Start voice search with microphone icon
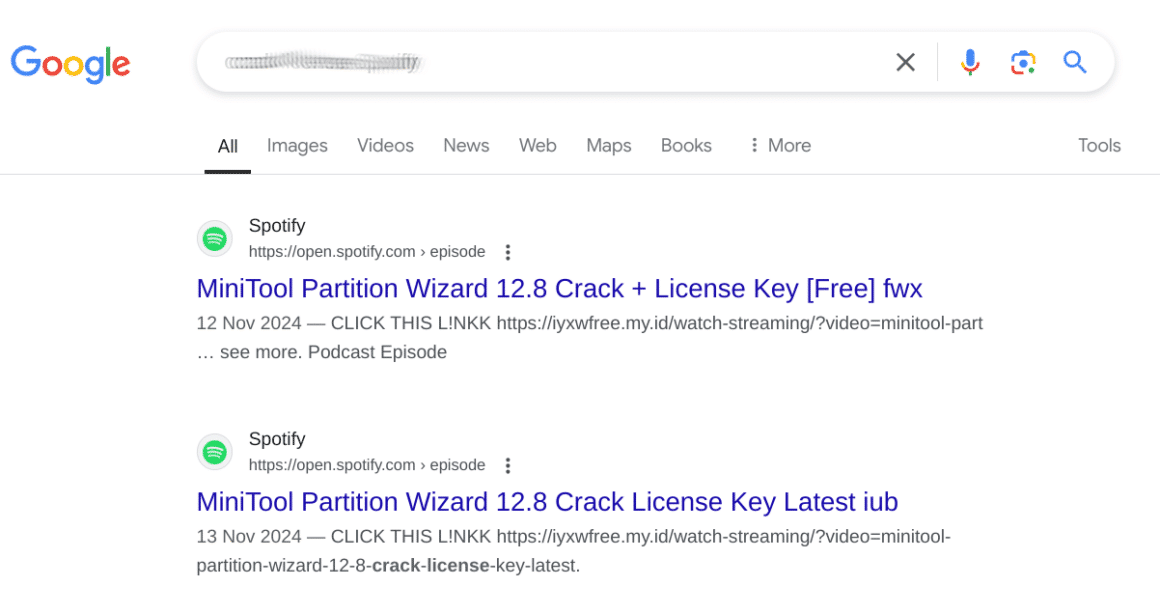The width and height of the screenshot is (1160, 614). (970, 62)
